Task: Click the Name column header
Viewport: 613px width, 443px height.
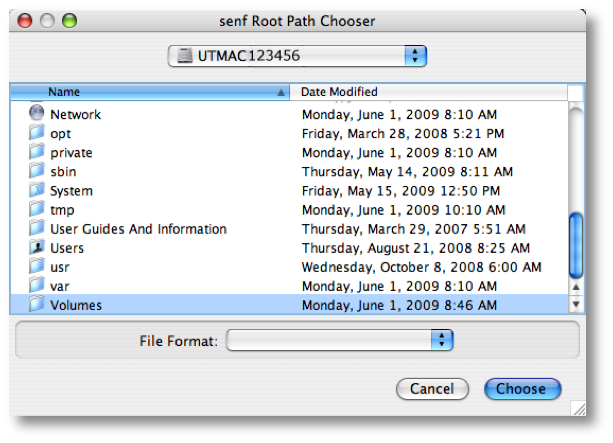Action: (x=150, y=92)
